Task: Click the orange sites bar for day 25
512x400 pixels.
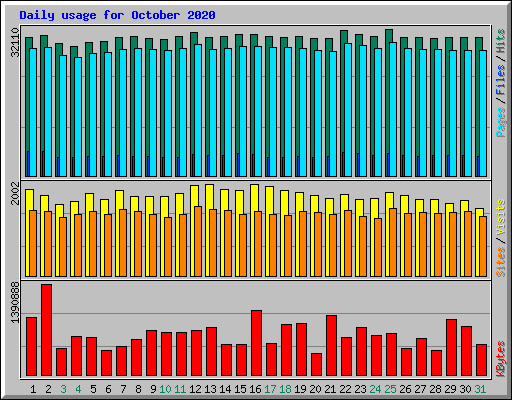Action: (x=393, y=242)
